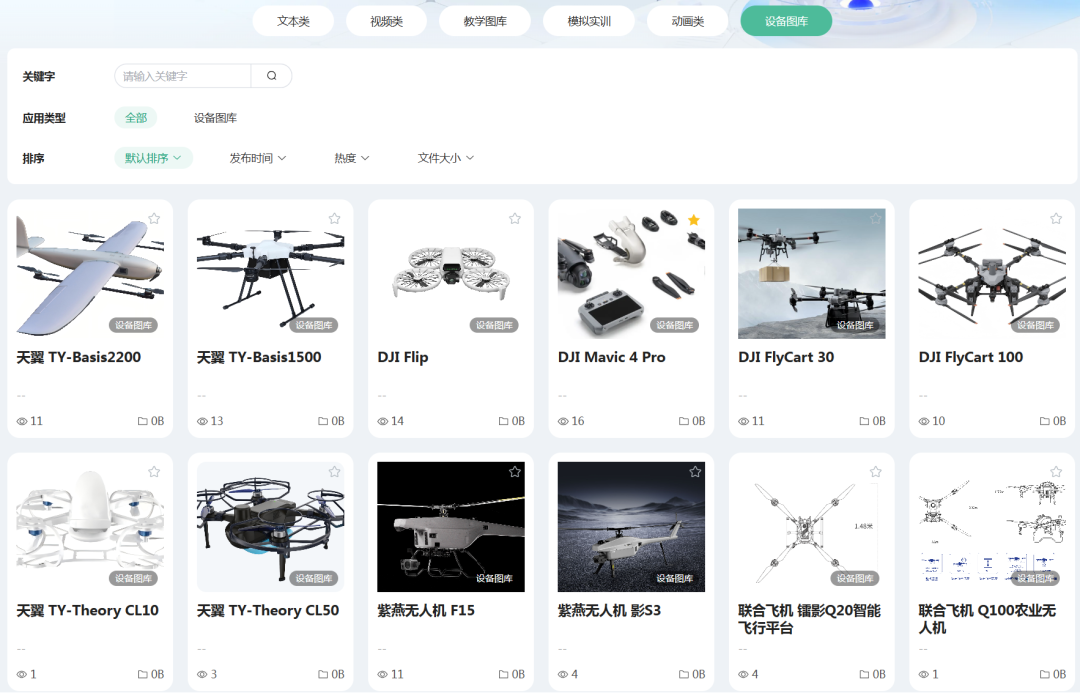
Task: Open the 文件大小 sort dropdown
Action: click(x=446, y=158)
